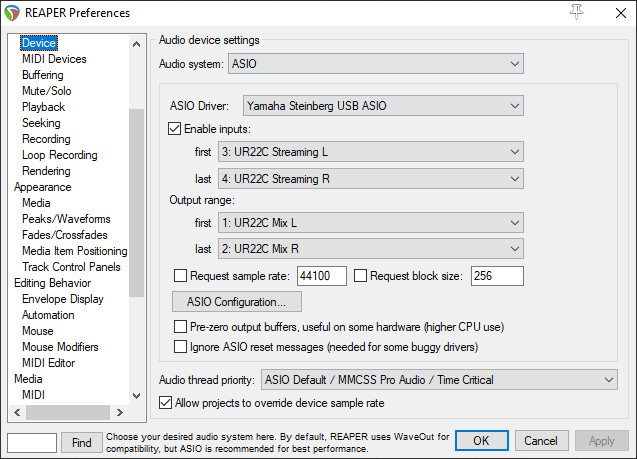This screenshot has height=459, width=637.
Task: Open Mute/Solo preferences page
Action: (47, 91)
